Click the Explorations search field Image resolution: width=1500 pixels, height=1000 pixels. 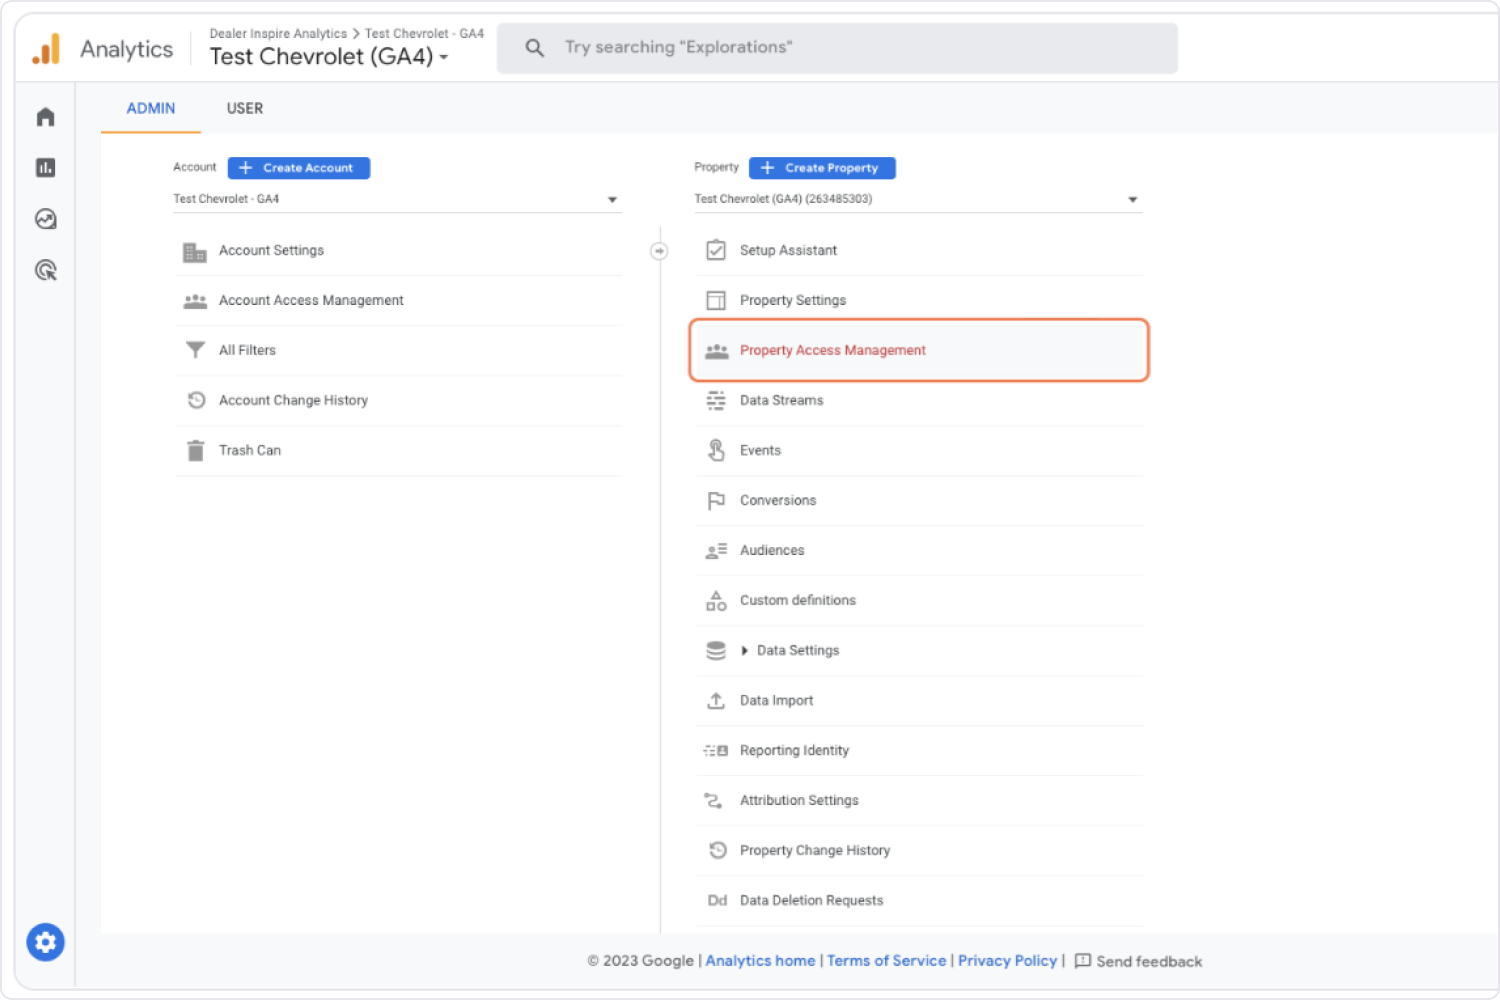tap(837, 48)
